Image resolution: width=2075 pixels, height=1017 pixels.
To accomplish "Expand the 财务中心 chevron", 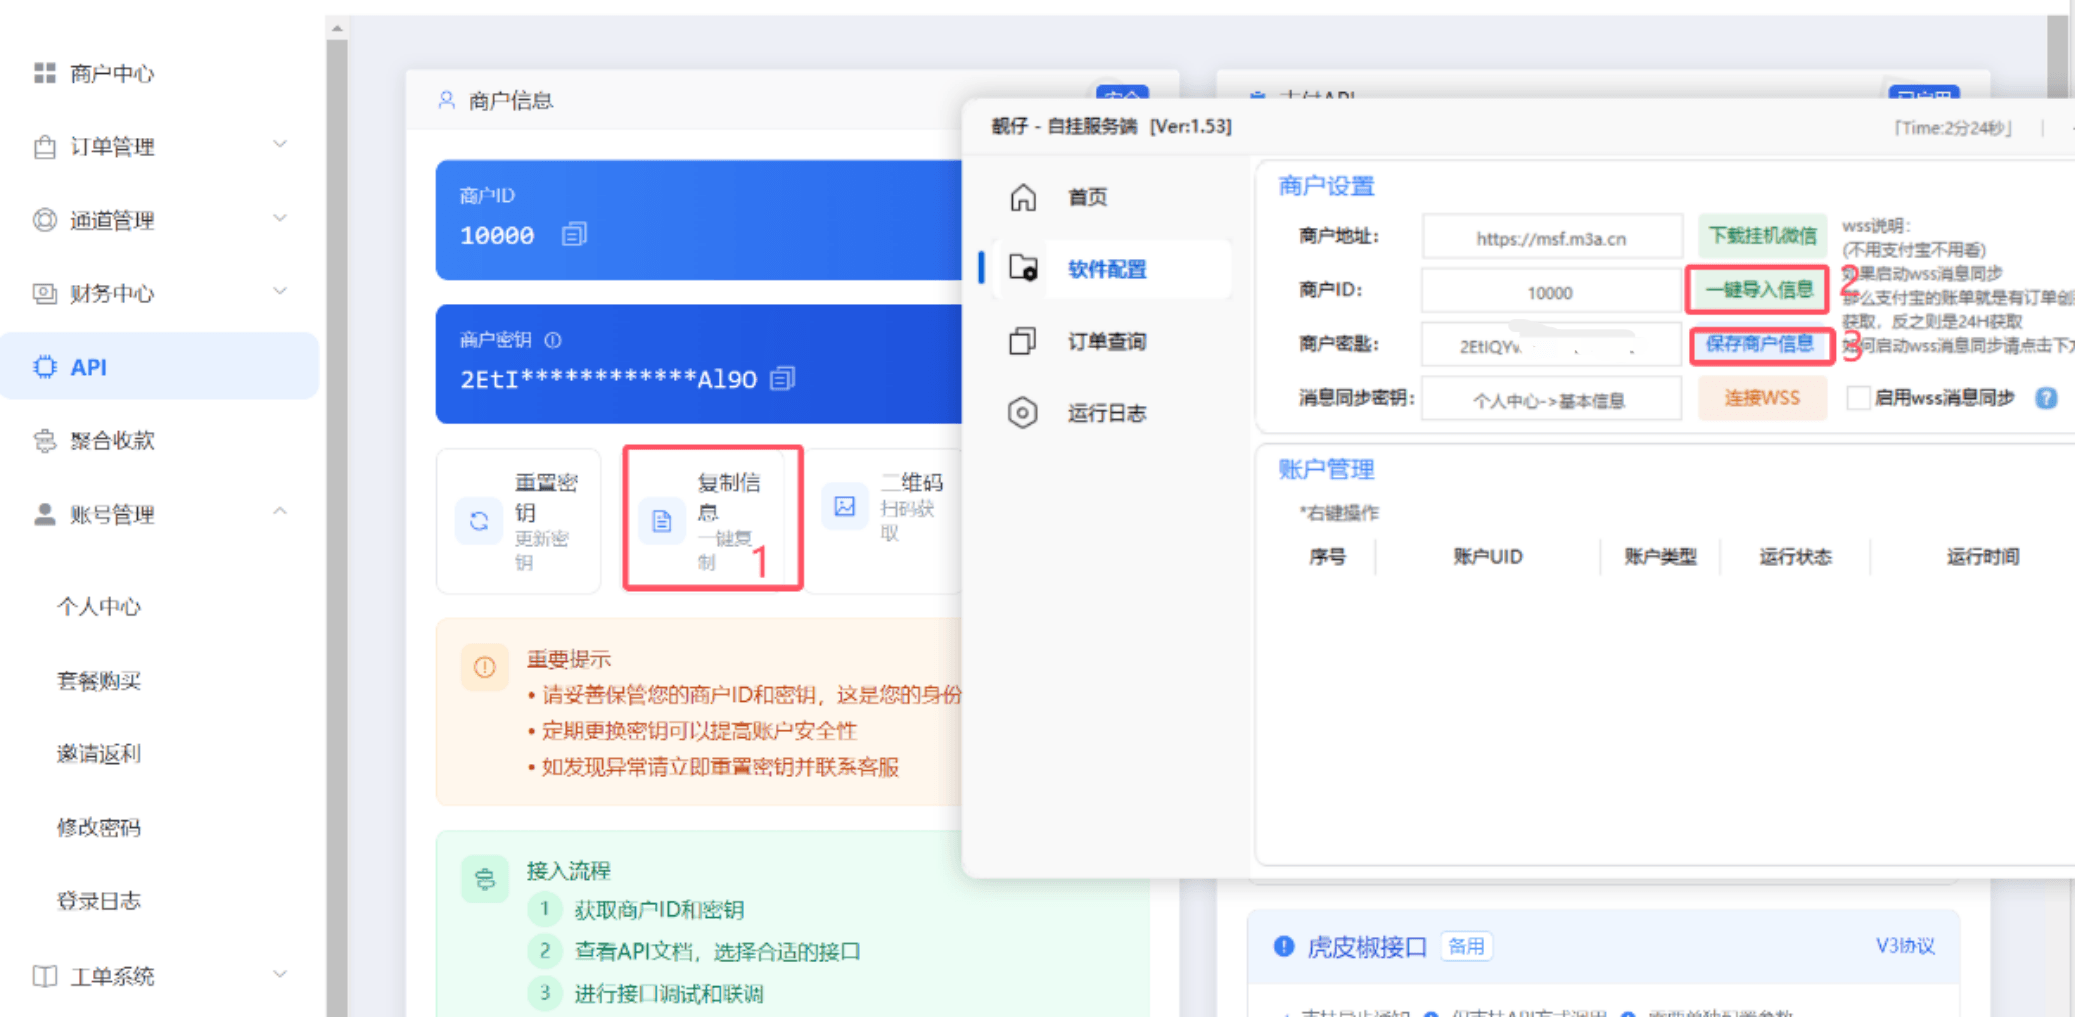I will click(280, 291).
